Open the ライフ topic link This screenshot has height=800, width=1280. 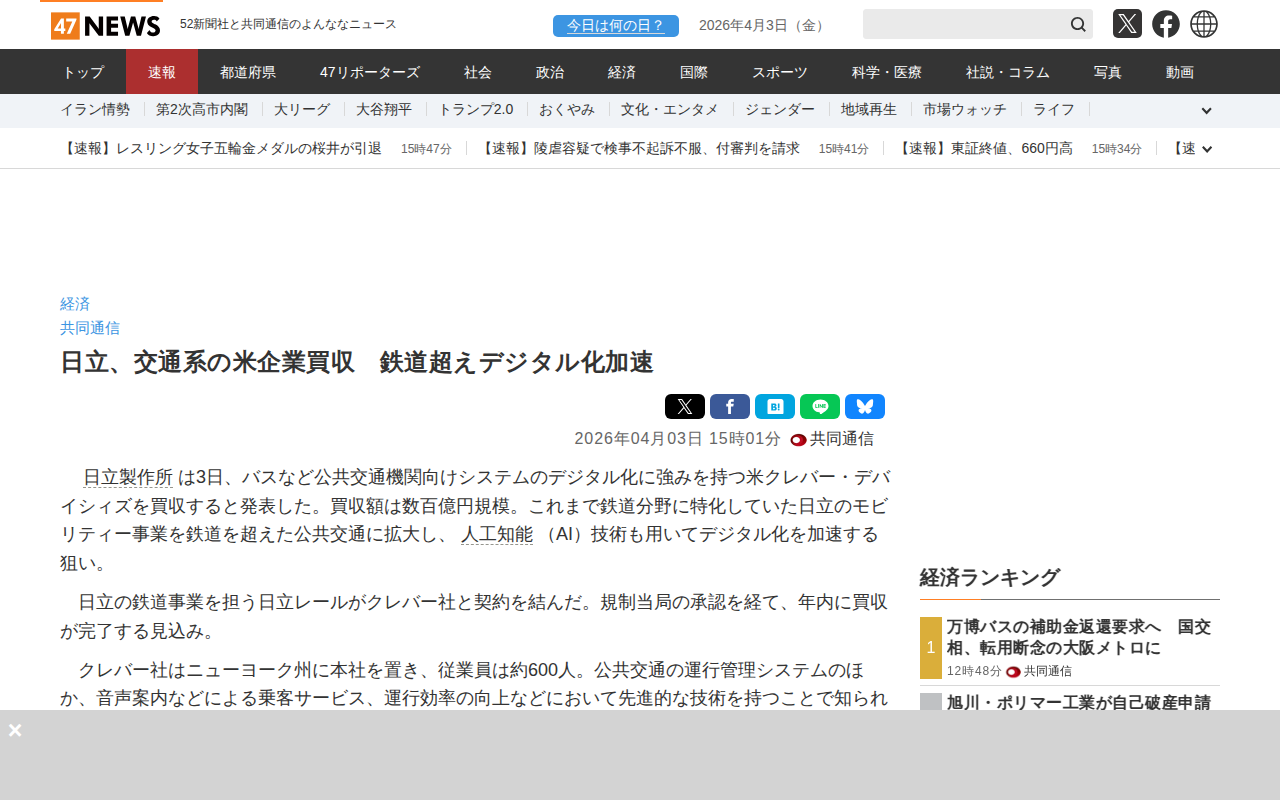(x=1054, y=110)
